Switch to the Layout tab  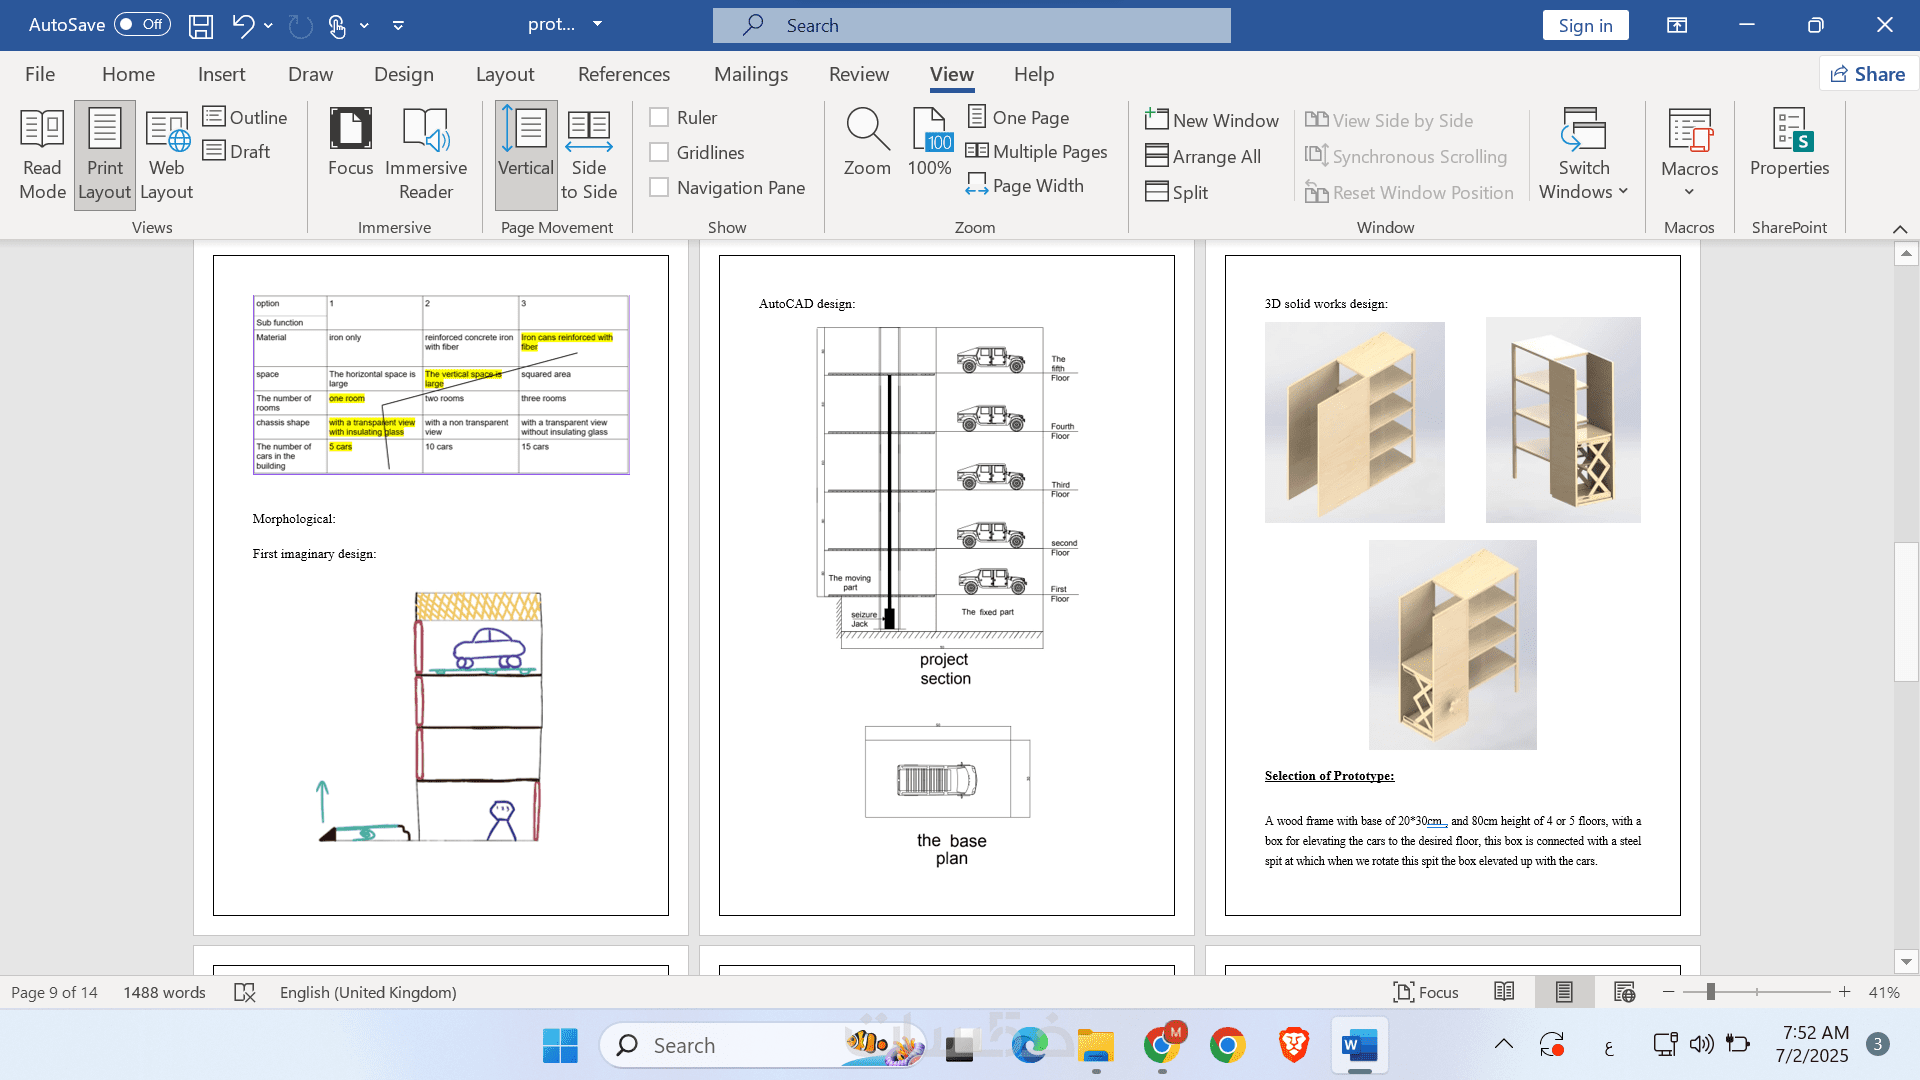505,74
